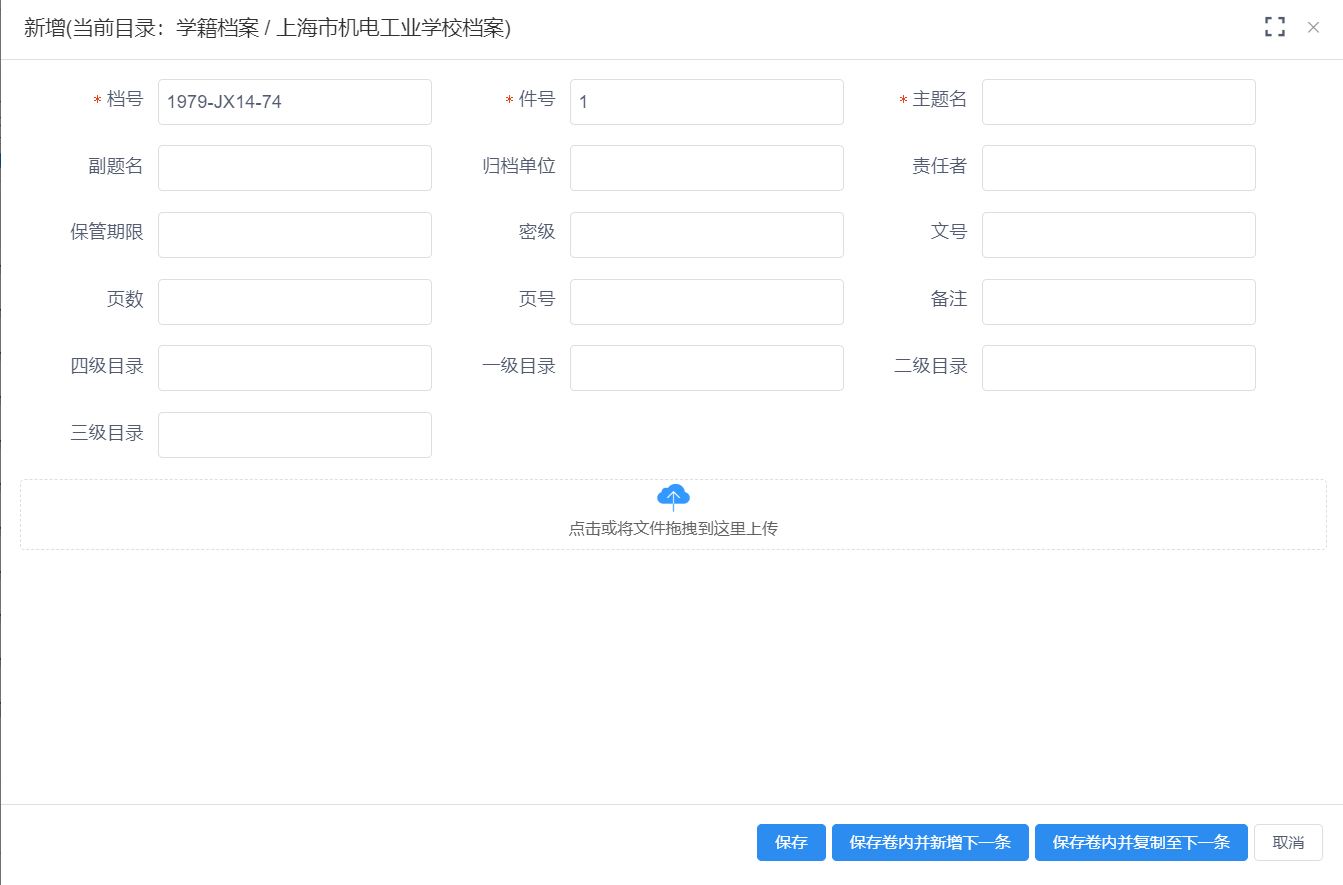Click the 一级目录 input field
The image size is (1343, 885).
tap(706, 368)
